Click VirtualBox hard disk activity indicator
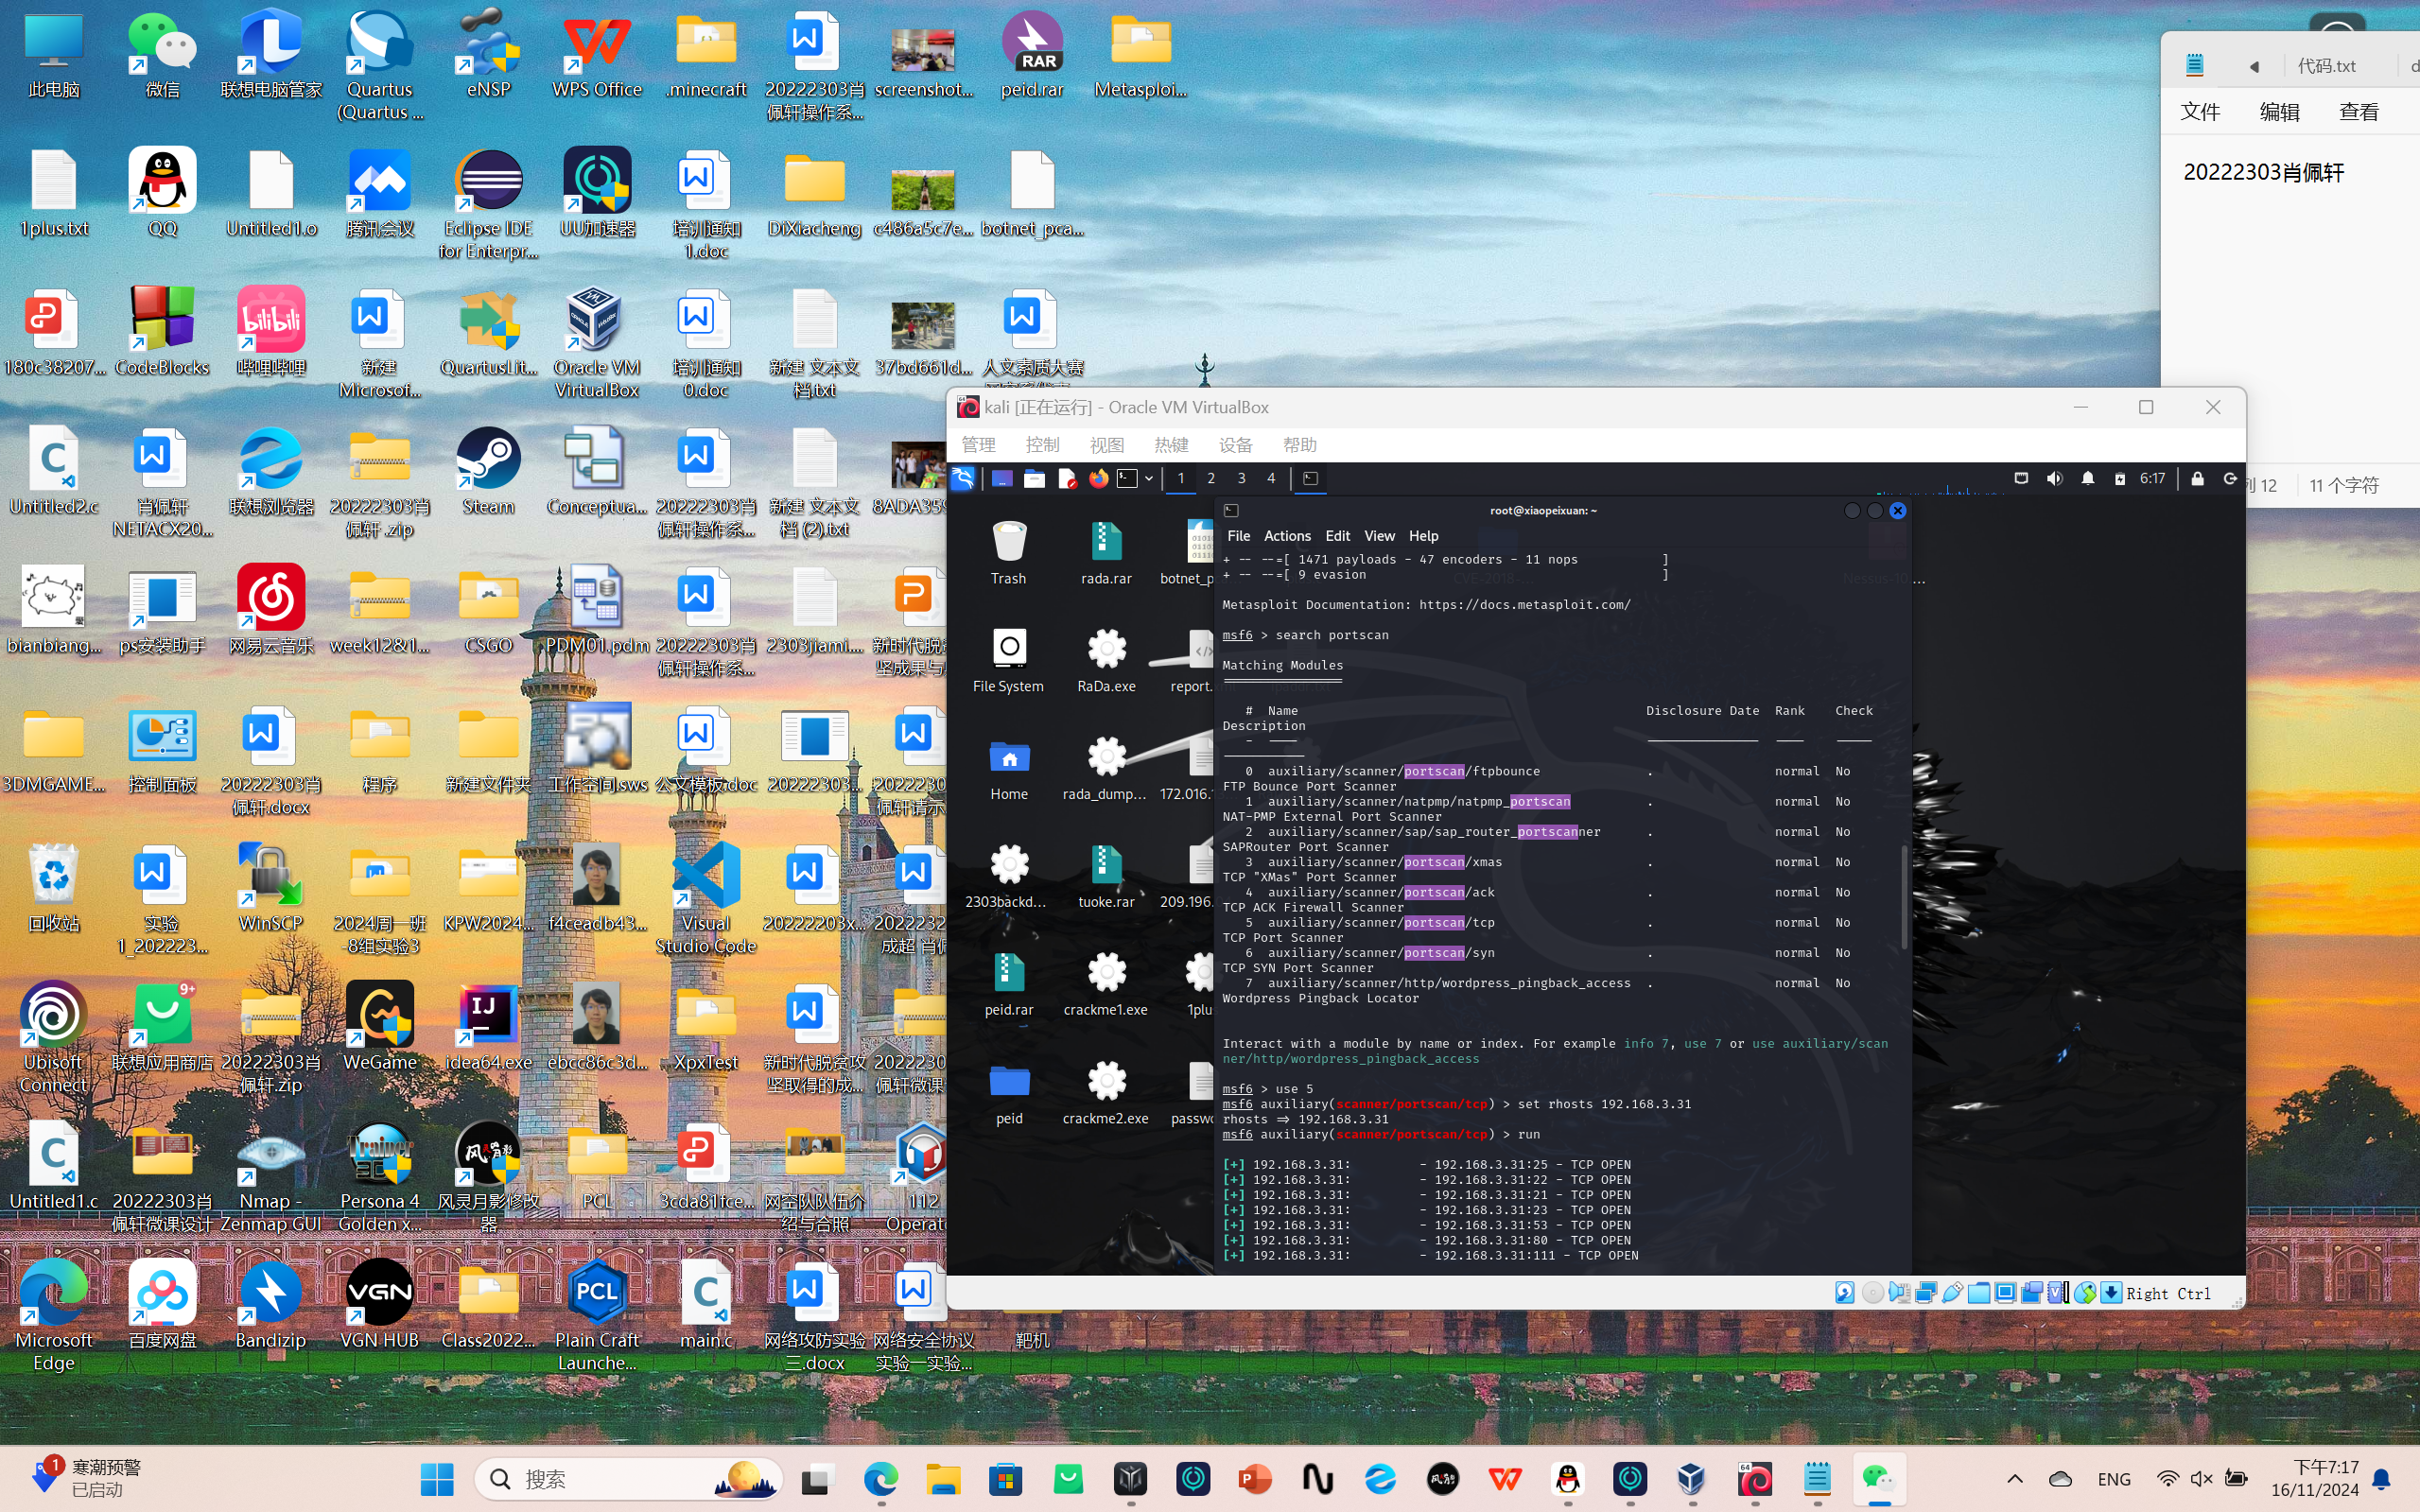Viewport: 2420px width, 1512px height. point(1845,1293)
